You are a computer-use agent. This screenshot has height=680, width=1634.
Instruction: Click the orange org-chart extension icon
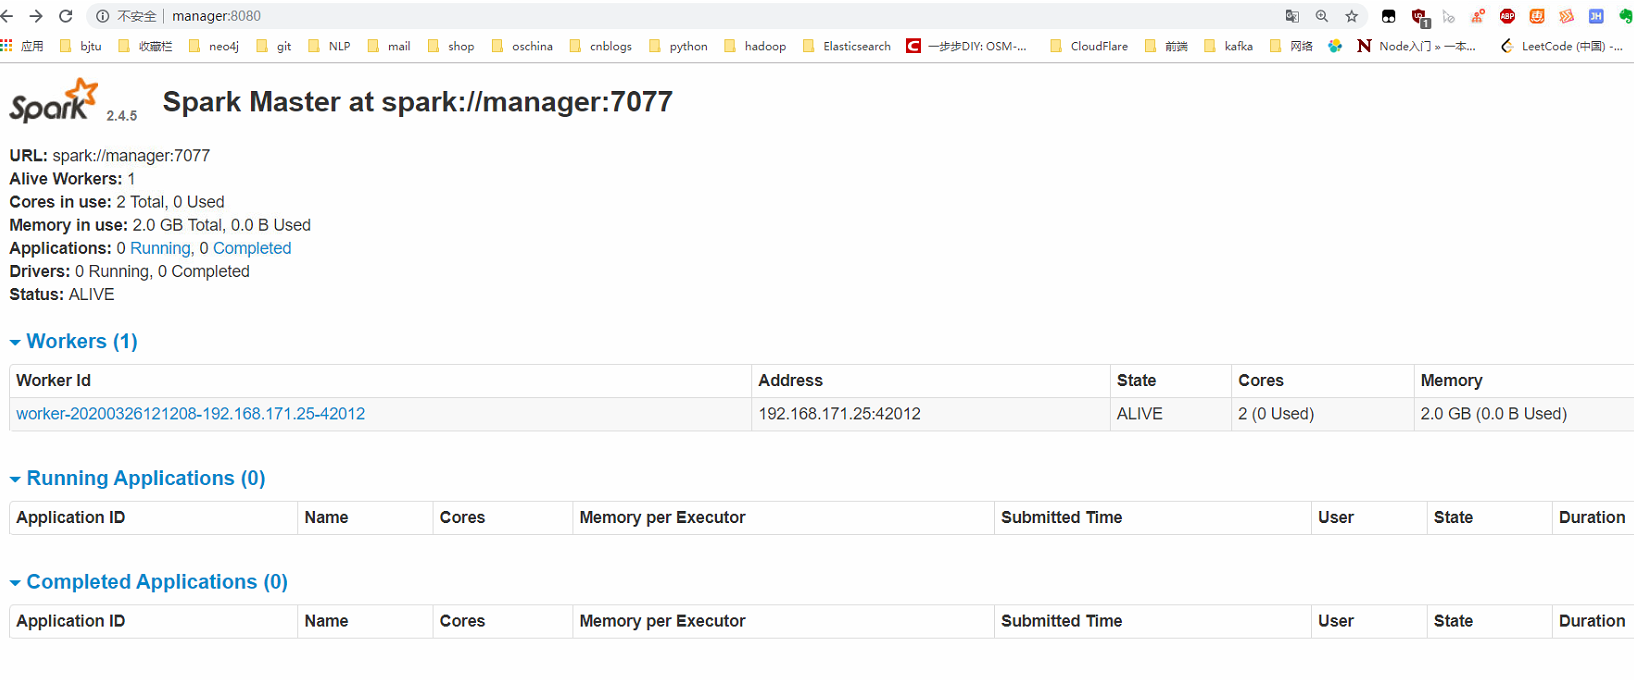[1478, 16]
